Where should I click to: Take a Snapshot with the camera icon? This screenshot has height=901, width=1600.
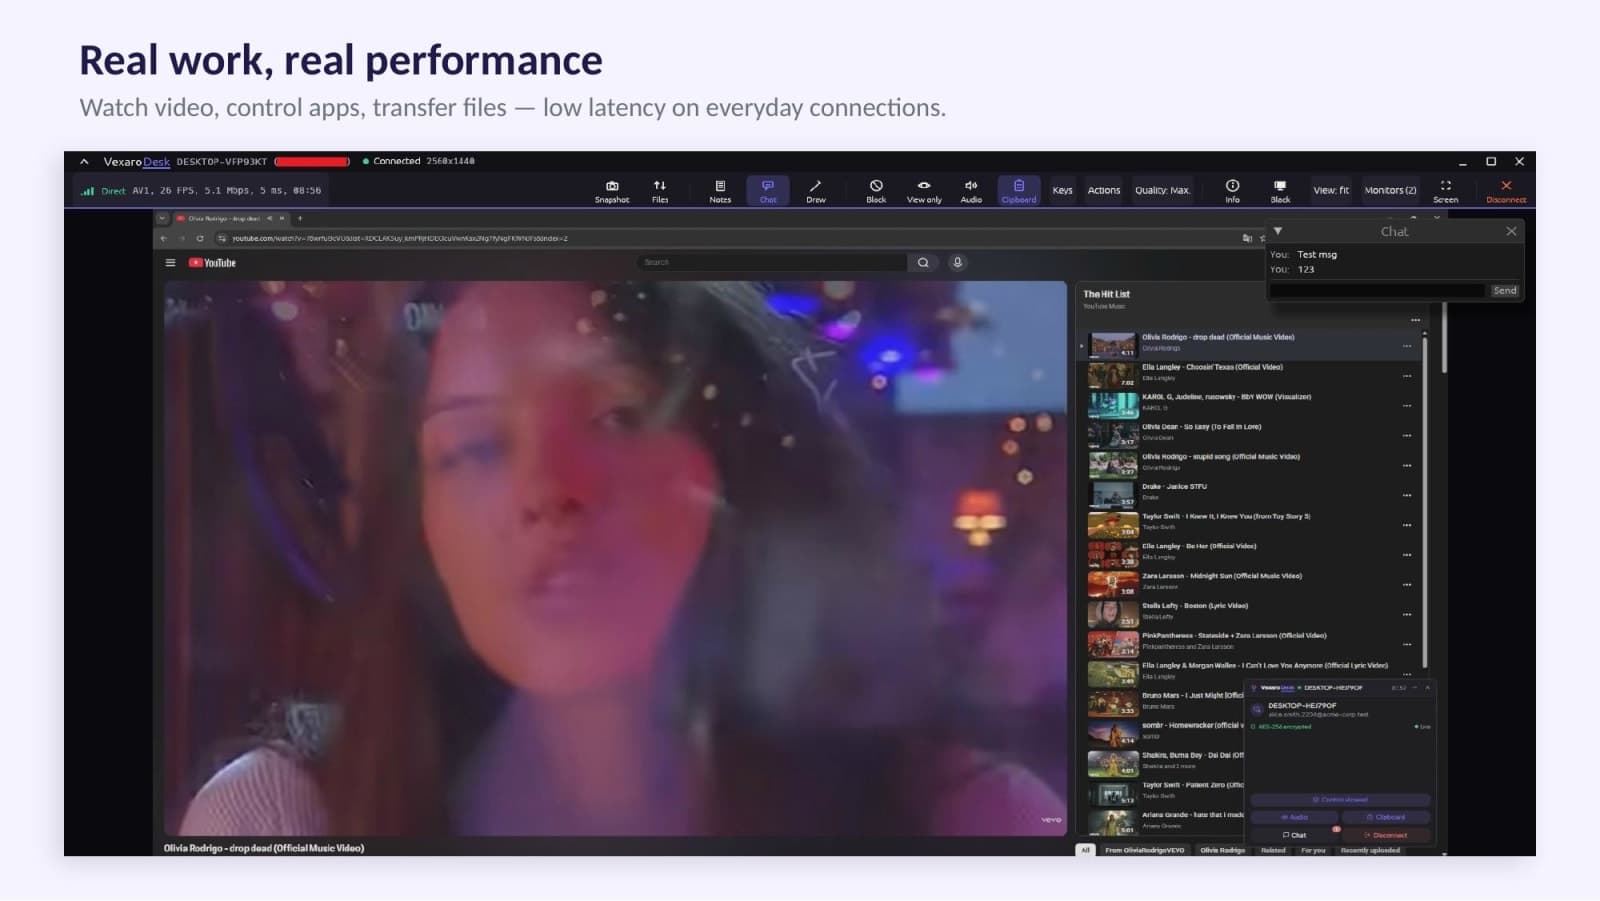(x=612, y=191)
